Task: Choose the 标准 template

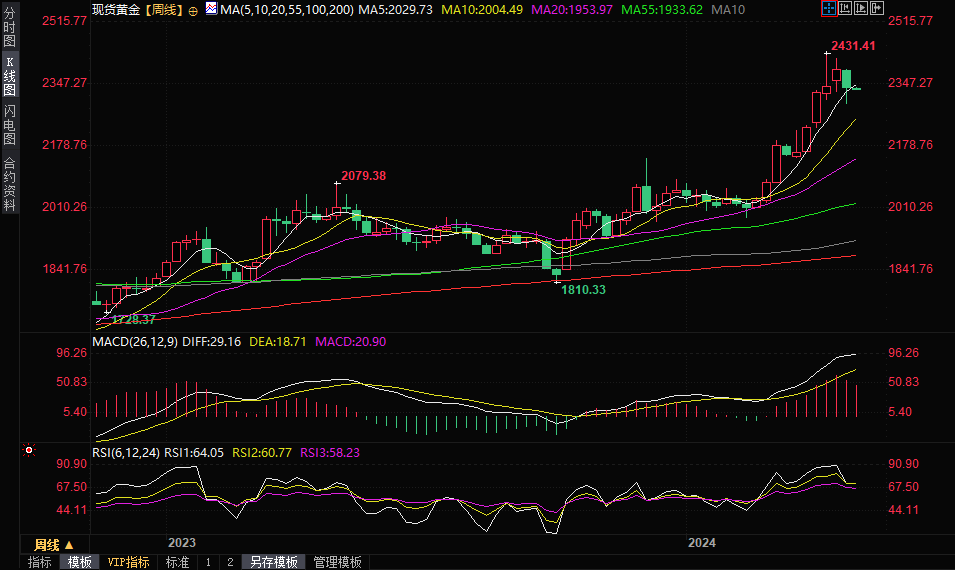Action: pyautogui.click(x=177, y=562)
